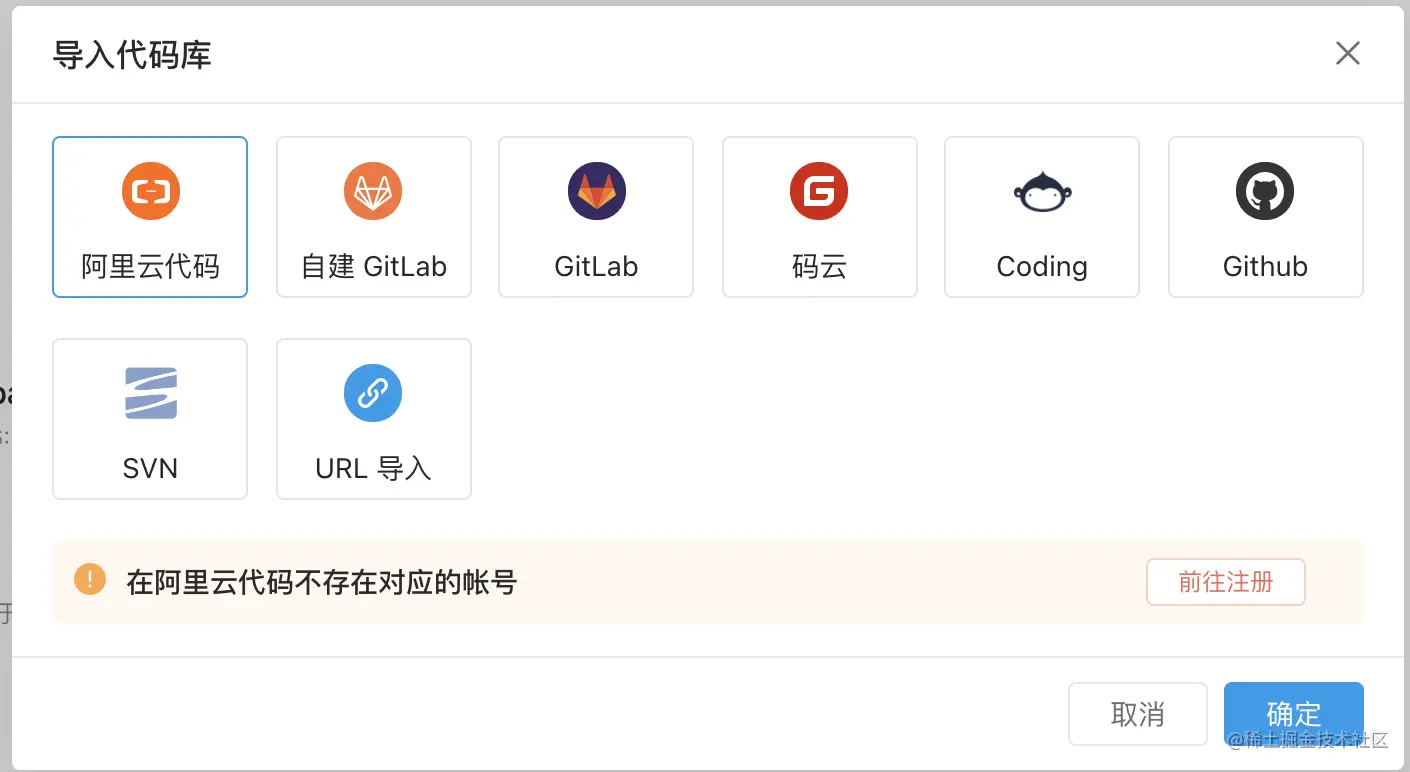Confirm the import with 确定
Image resolution: width=1410 pixels, height=772 pixels.
pyautogui.click(x=1294, y=714)
